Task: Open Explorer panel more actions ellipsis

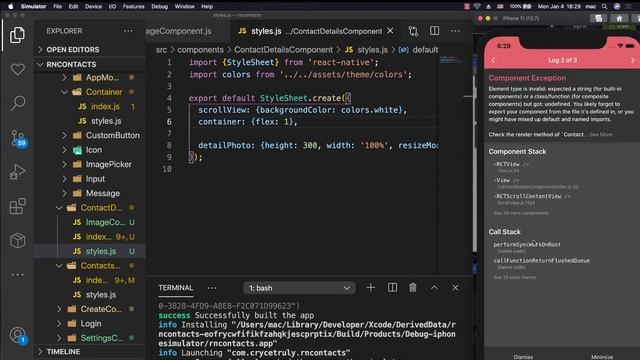Action: click(x=128, y=31)
